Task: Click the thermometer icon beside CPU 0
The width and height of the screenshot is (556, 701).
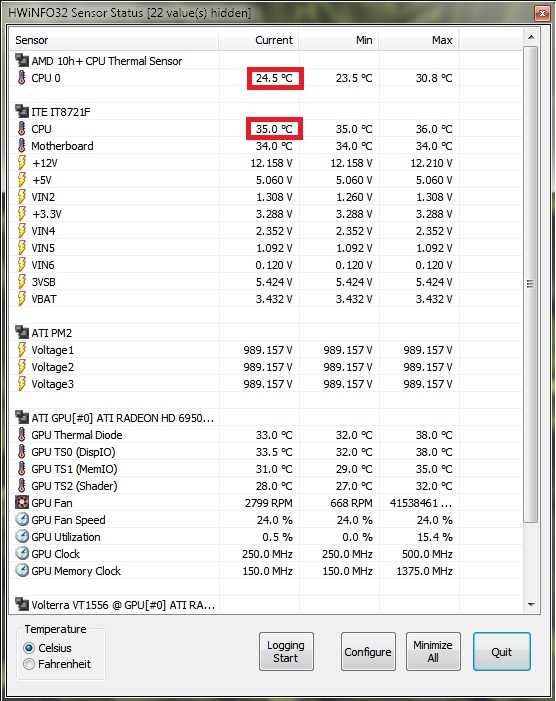Action: tap(21, 77)
